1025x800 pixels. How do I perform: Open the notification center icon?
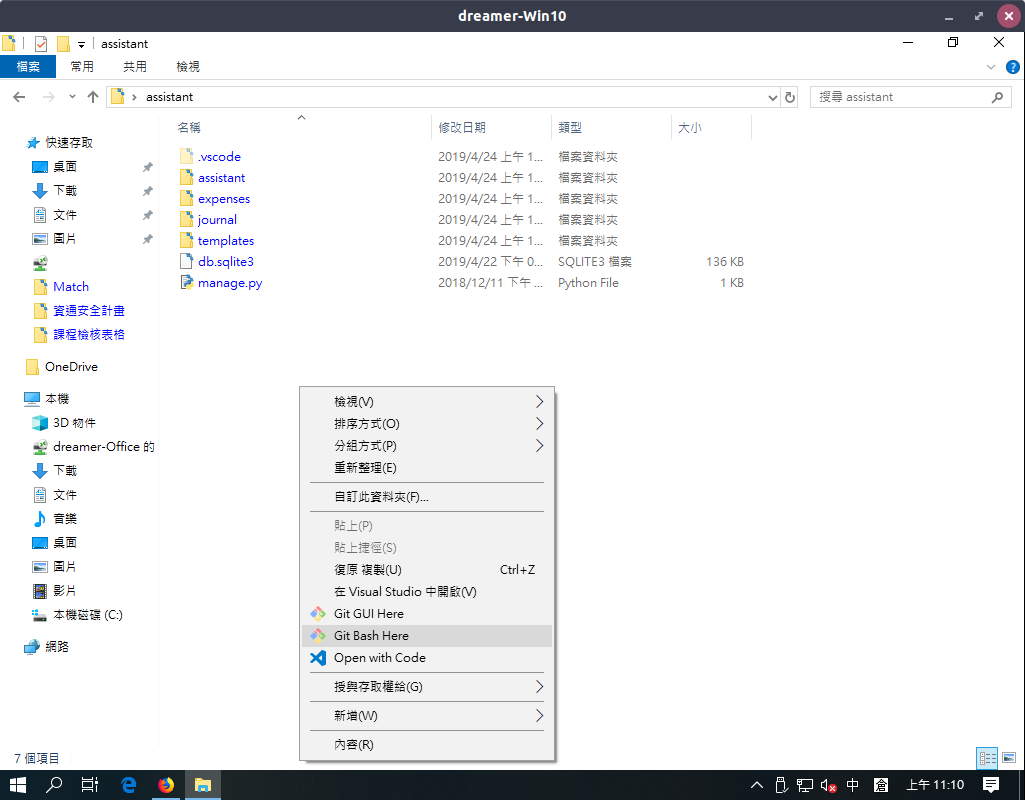pos(990,785)
